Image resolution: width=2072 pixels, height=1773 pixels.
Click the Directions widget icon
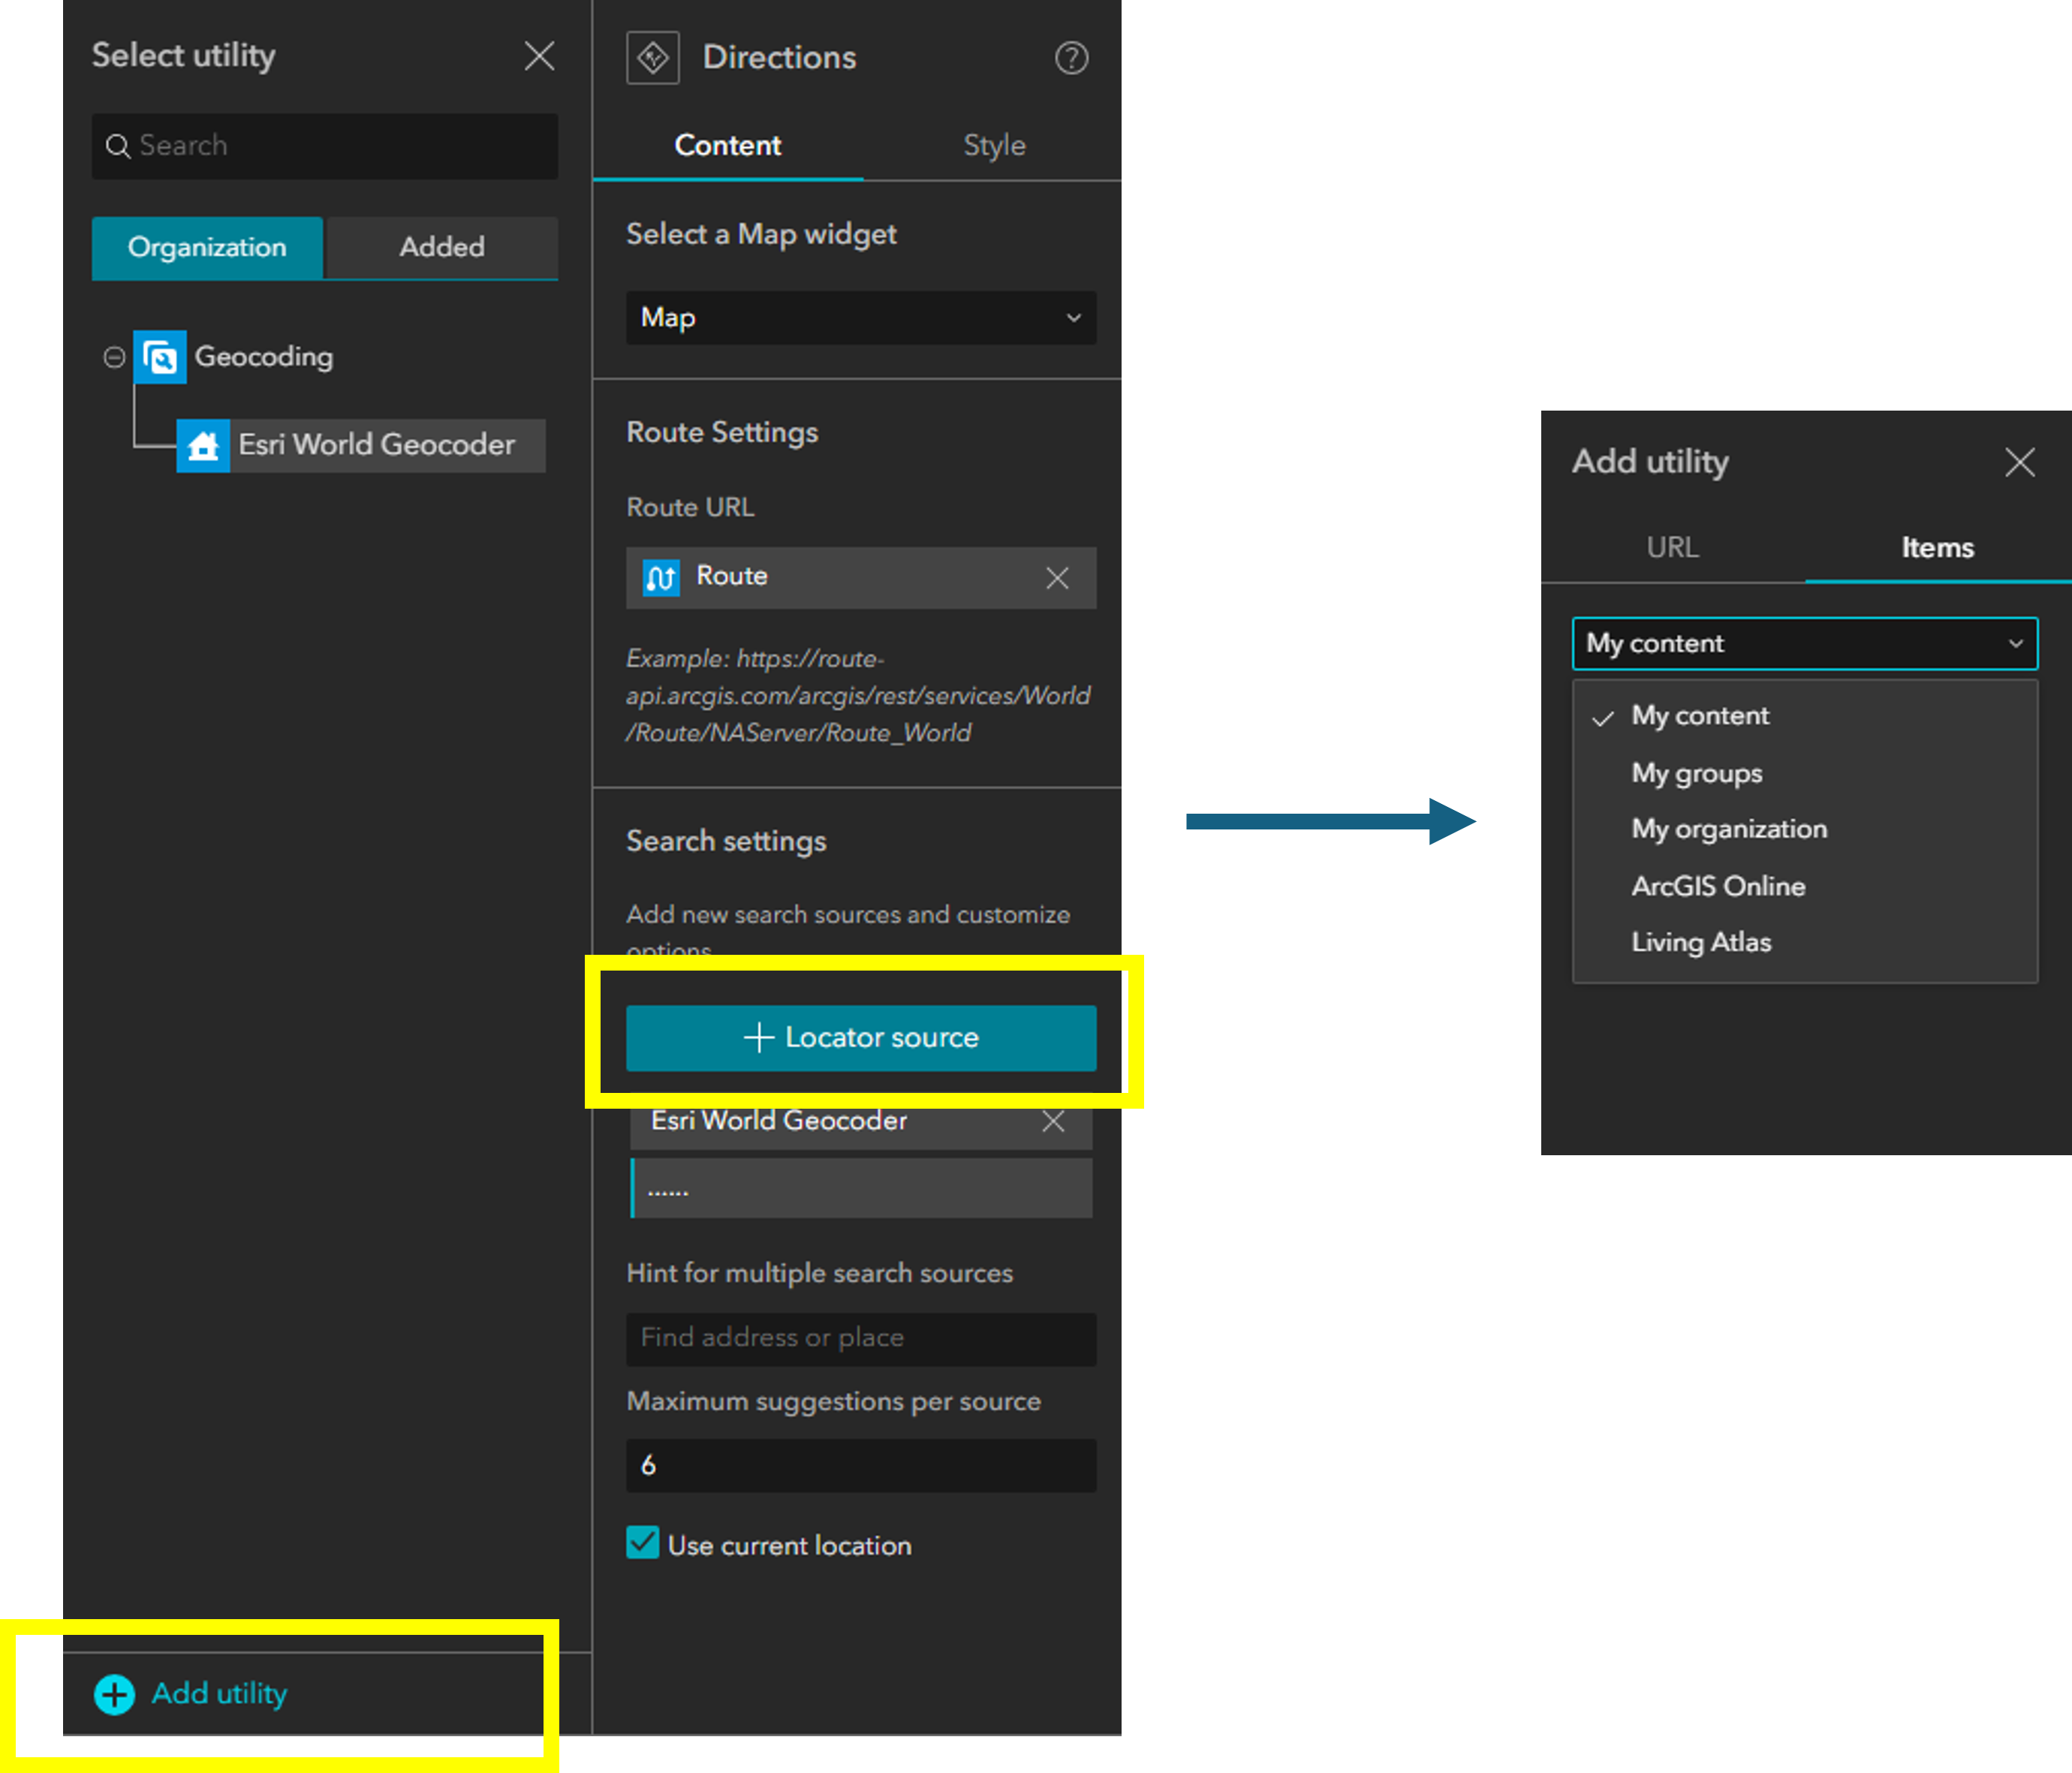click(652, 57)
